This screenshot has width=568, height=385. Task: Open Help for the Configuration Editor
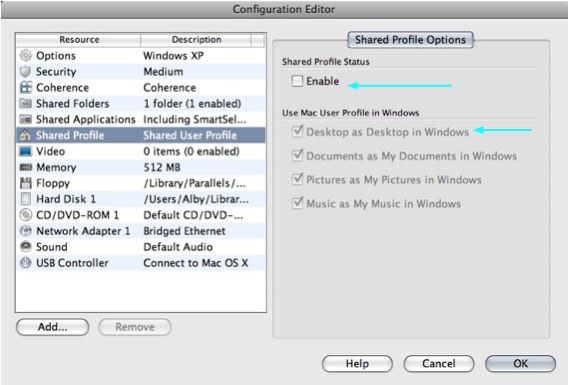357,363
